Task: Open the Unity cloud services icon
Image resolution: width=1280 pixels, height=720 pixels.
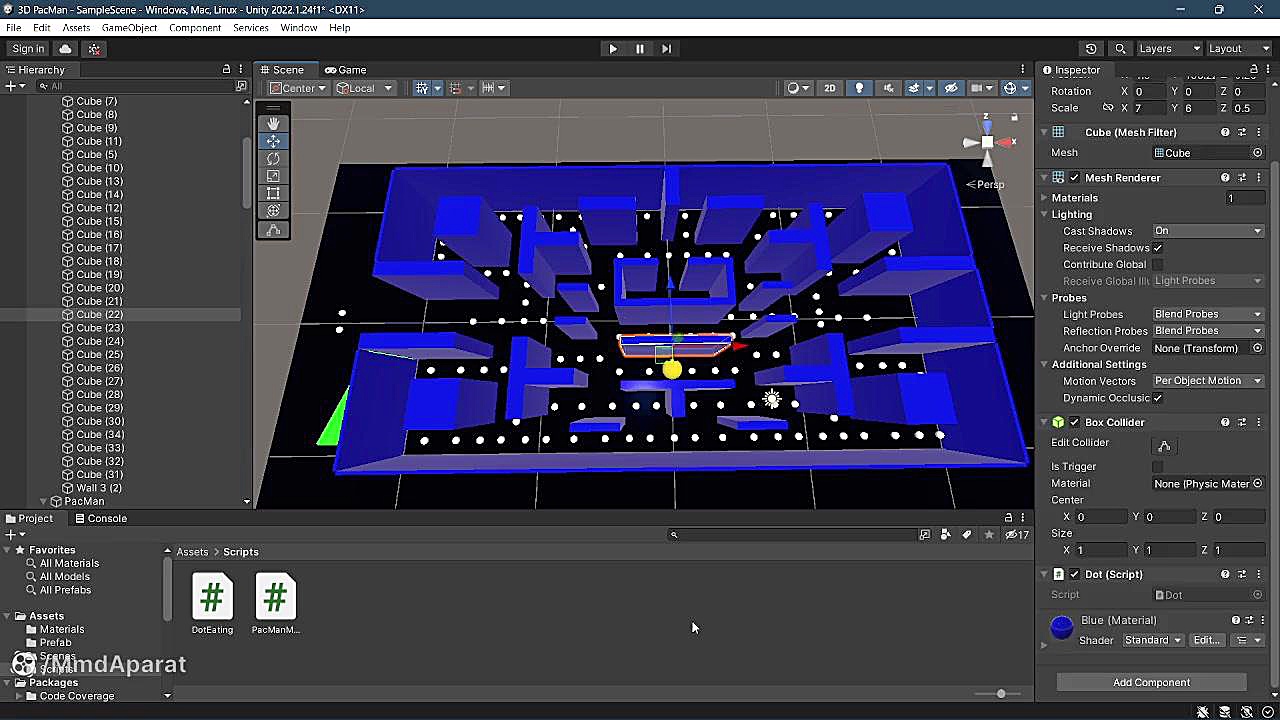Action: tap(66, 49)
